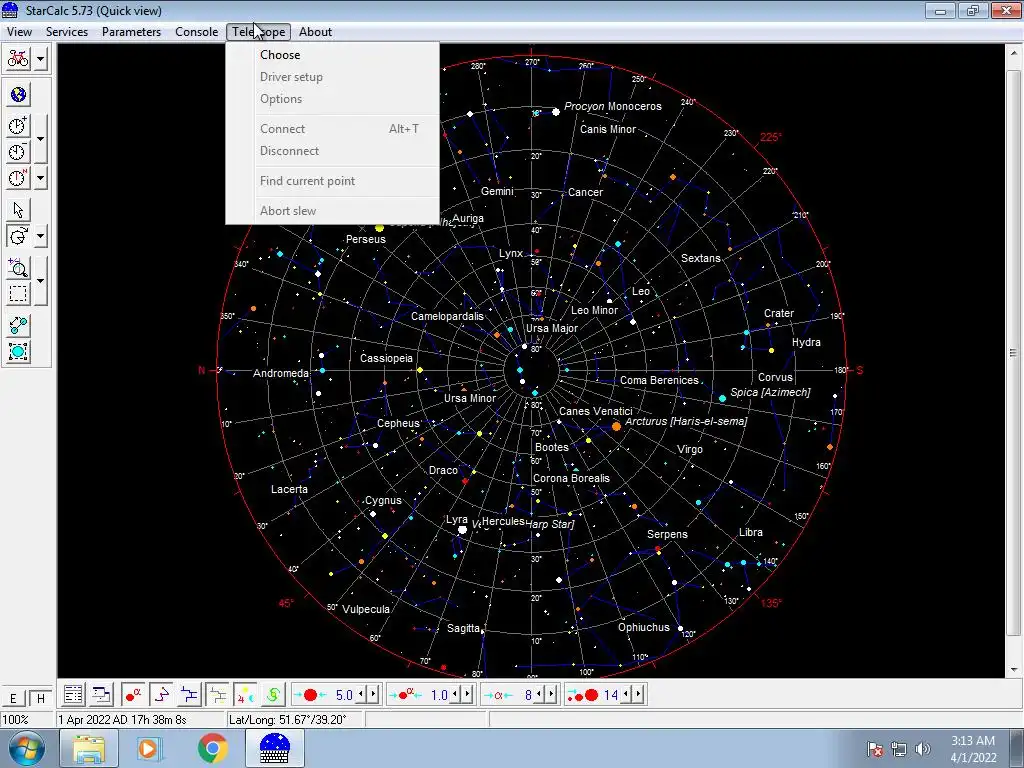Toggle horizontal H coordinate mode
The image size is (1024, 768).
click(x=40, y=698)
